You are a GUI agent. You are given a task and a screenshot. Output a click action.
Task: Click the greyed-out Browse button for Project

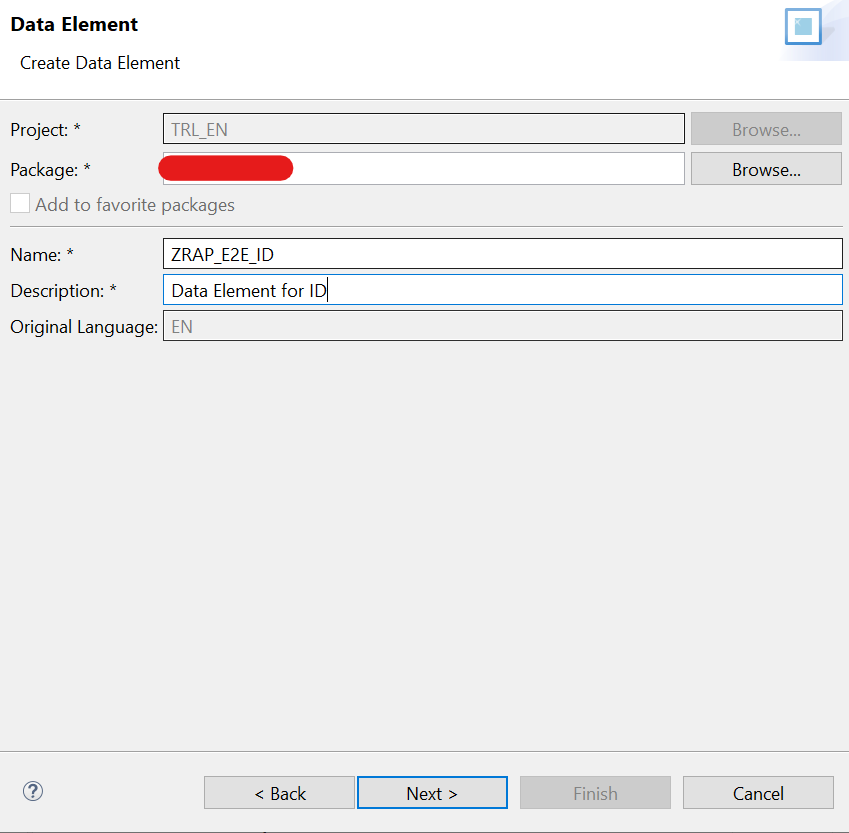pos(765,129)
